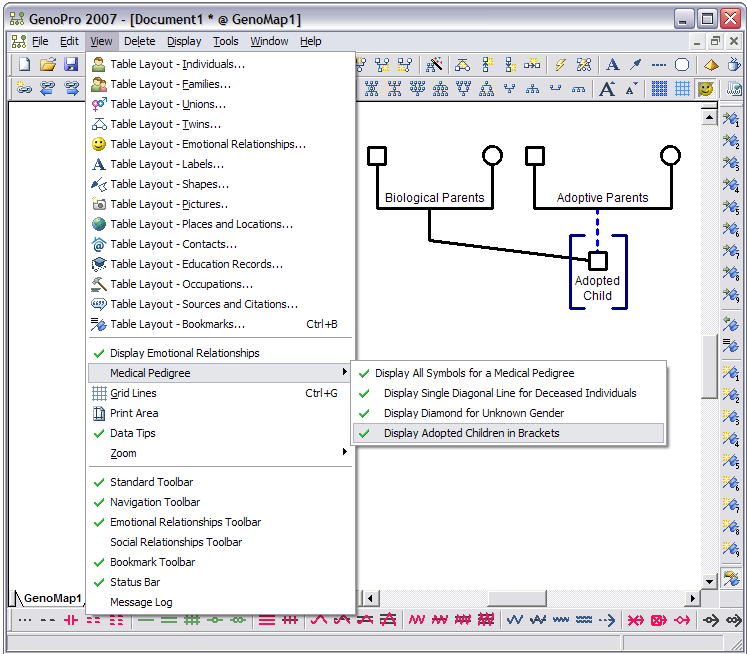Choose Table Layout - Twins menu entry
This screenshot has width=747, height=654.
[166, 124]
